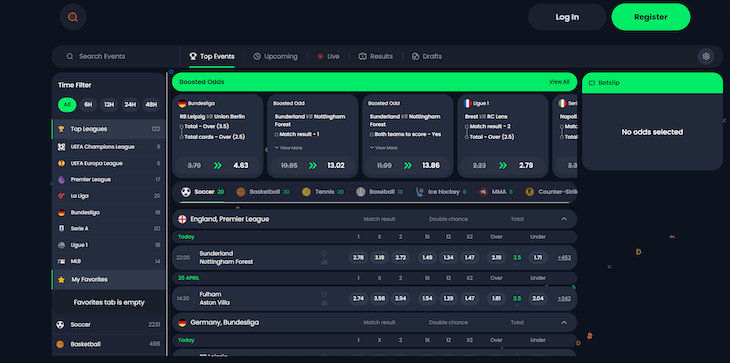The image size is (730, 363).
Task: Open Serie A in sidebar
Action: (108, 229)
